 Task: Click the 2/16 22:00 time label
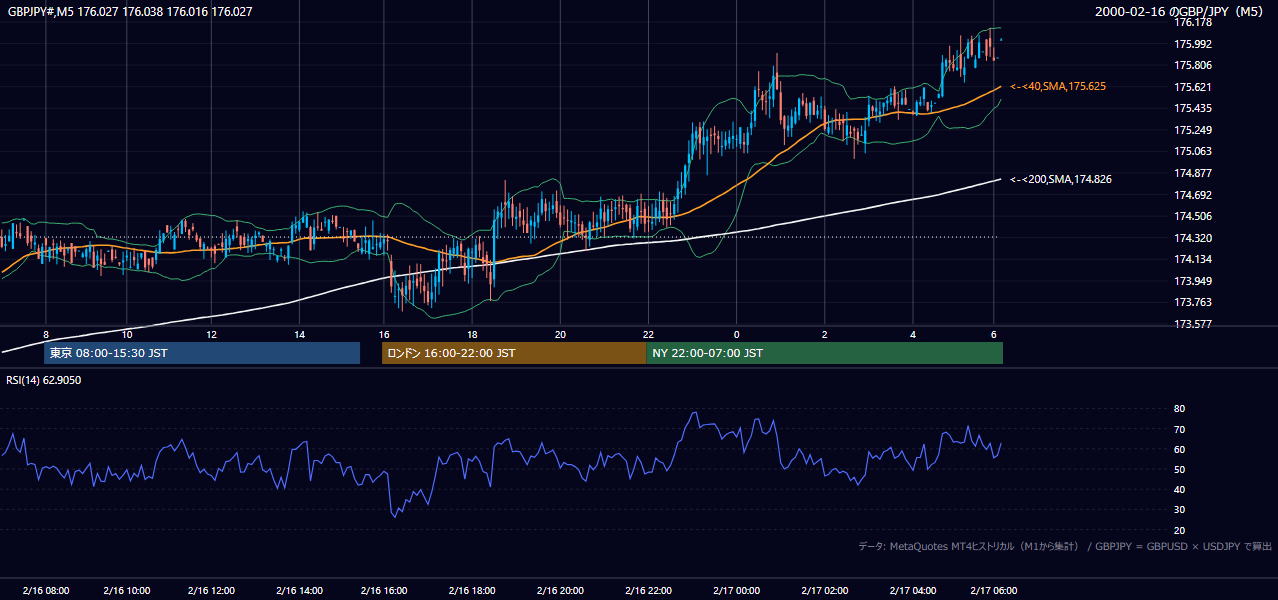(647, 590)
